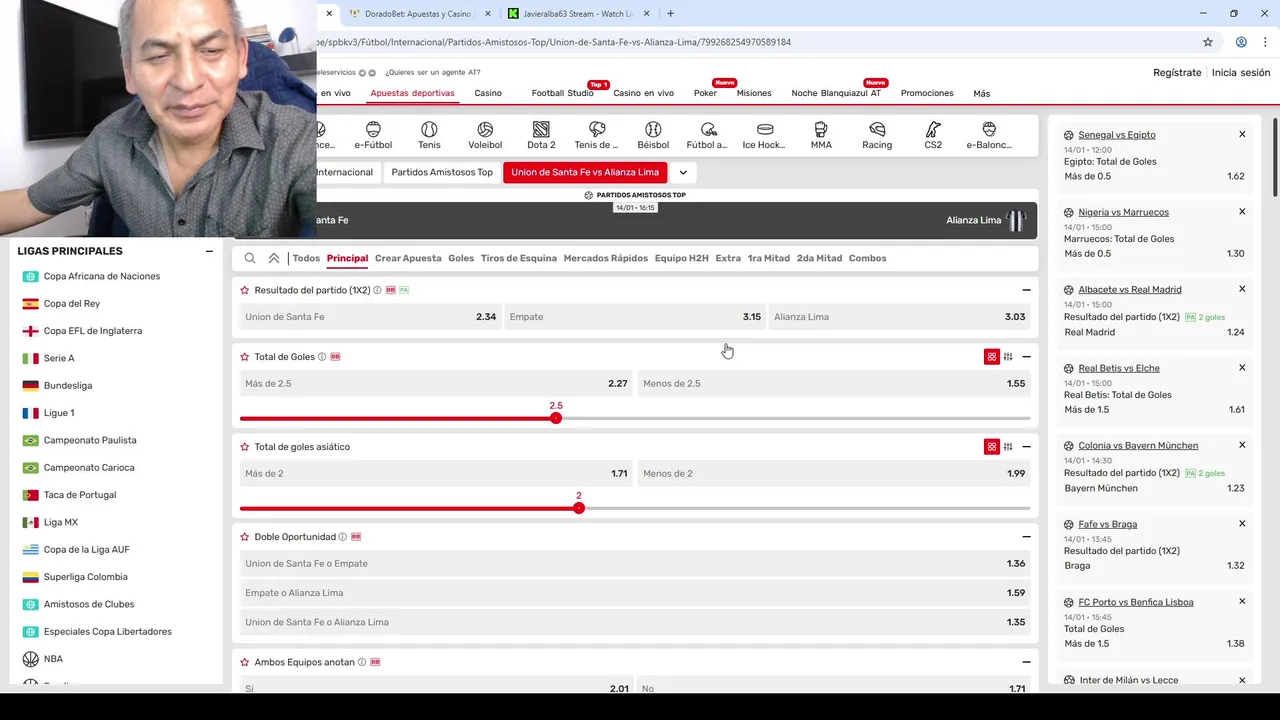Select the Voleibol sport icon
Viewport: 1280px width, 720px height.
(485, 135)
